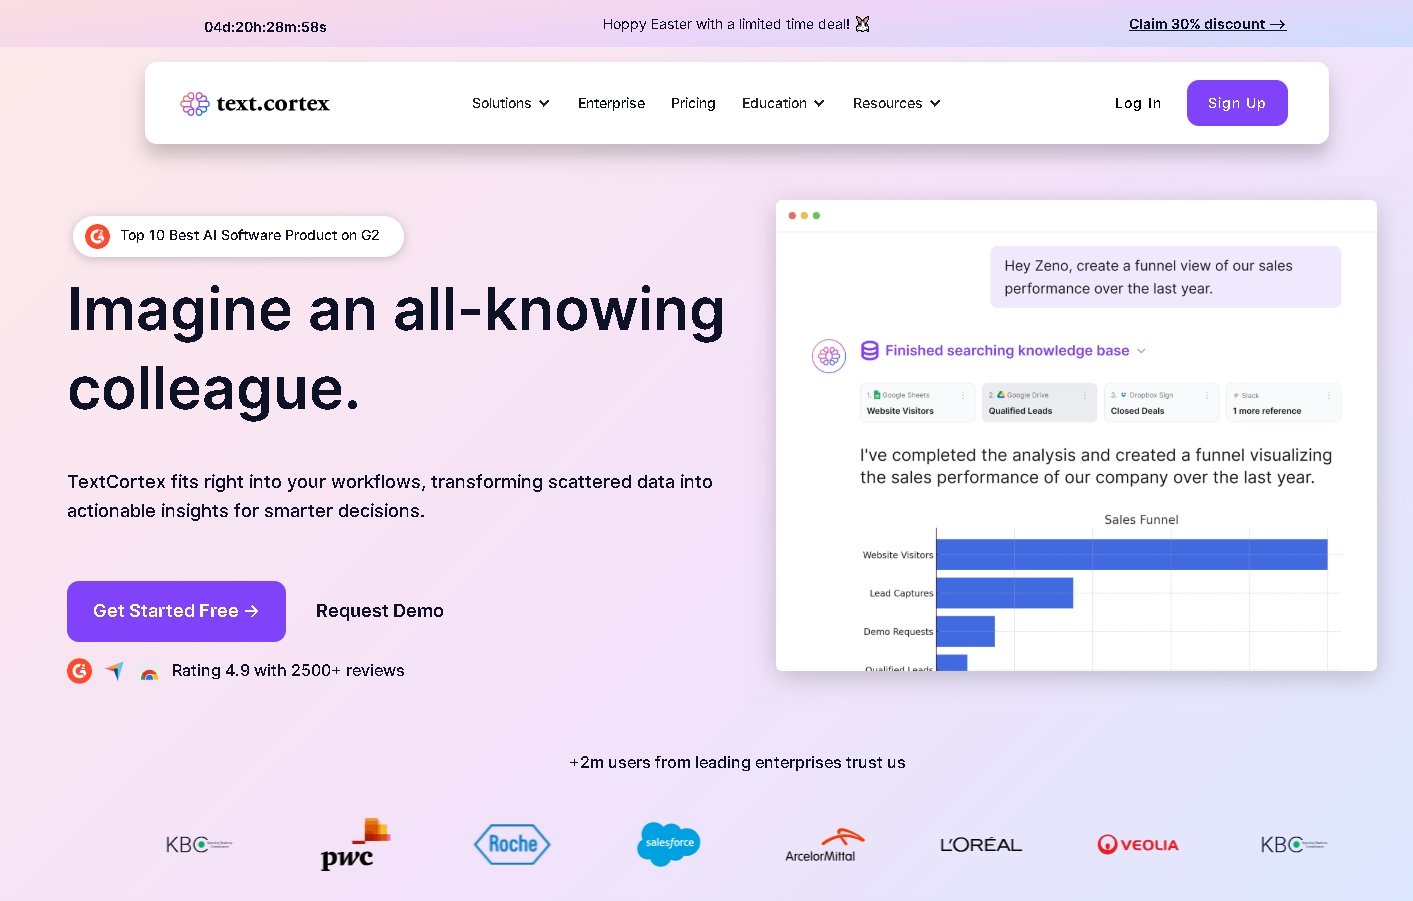
Task: Expand the Education dropdown menu
Action: pos(783,103)
